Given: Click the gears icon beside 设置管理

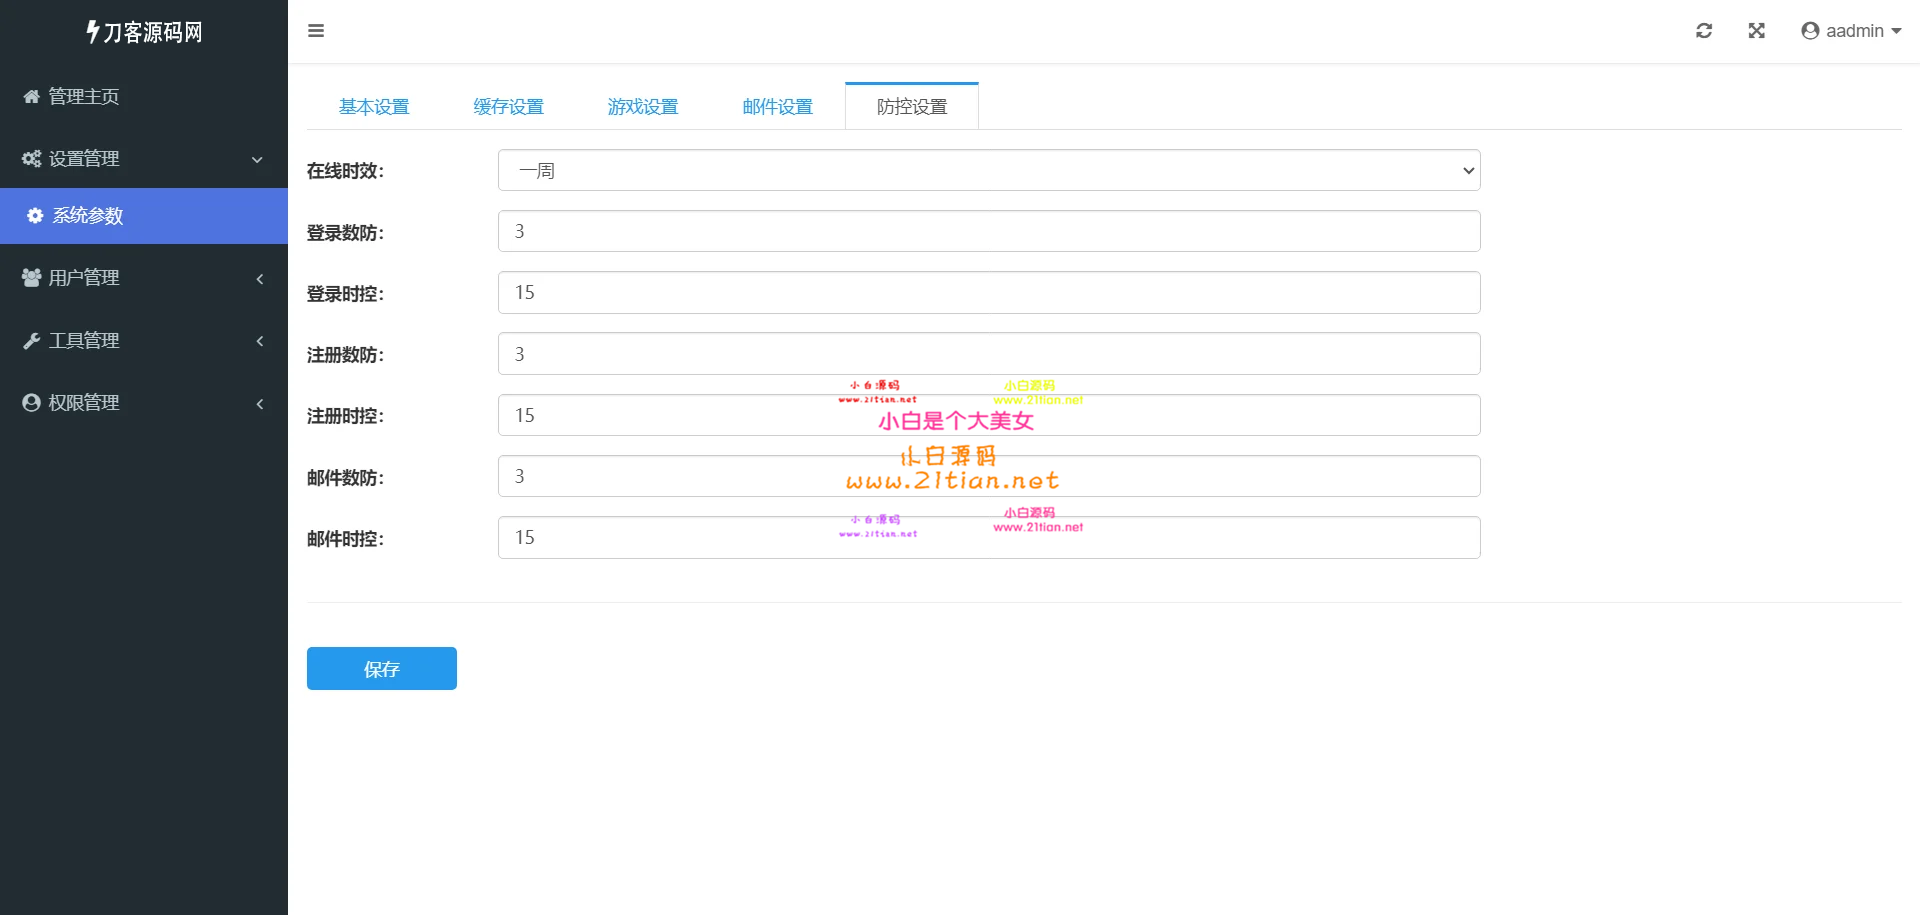Looking at the screenshot, I should [x=32, y=159].
